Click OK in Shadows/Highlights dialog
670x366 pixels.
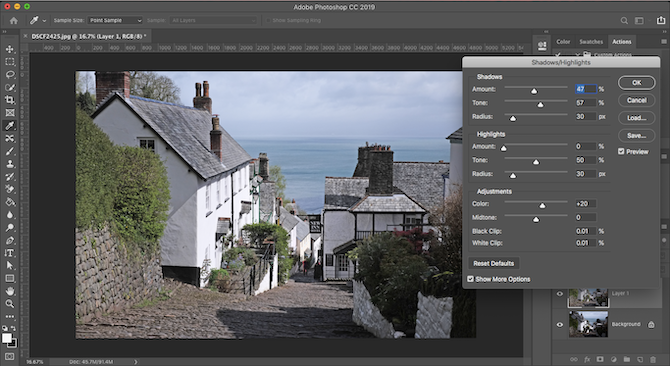coord(637,83)
